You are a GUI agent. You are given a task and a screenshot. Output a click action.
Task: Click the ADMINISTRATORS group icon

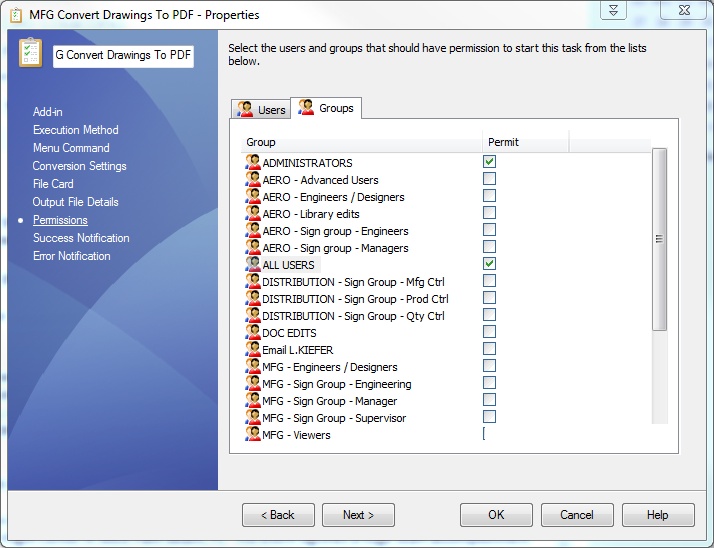click(x=253, y=162)
